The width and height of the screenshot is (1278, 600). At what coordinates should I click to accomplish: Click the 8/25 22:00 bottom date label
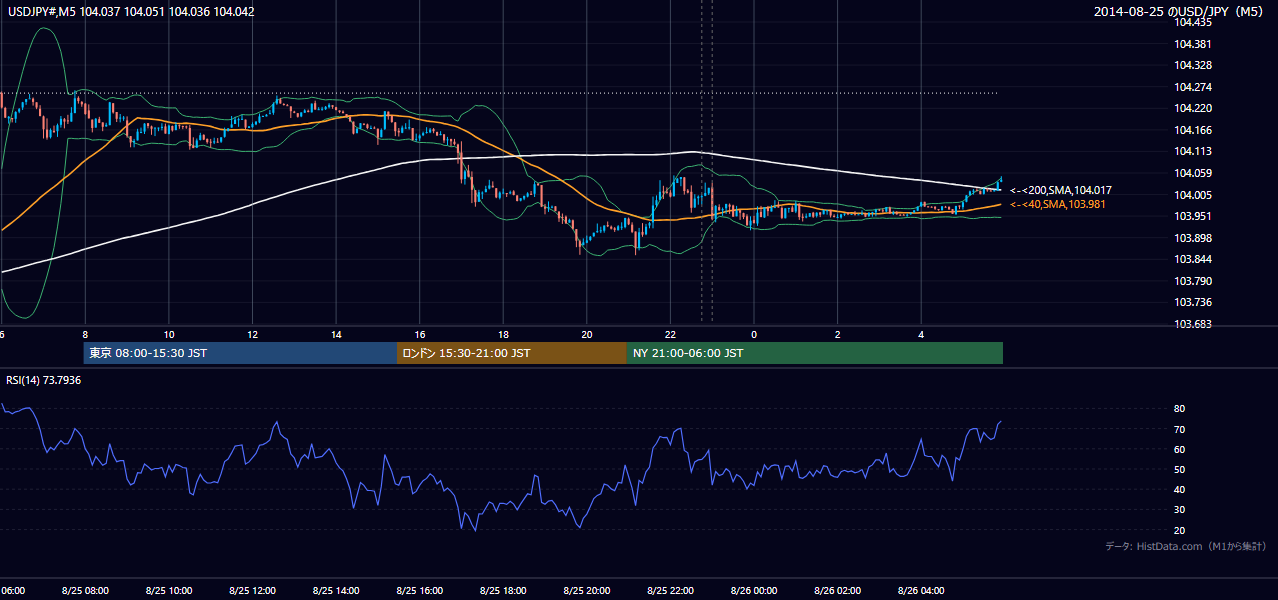[671, 591]
